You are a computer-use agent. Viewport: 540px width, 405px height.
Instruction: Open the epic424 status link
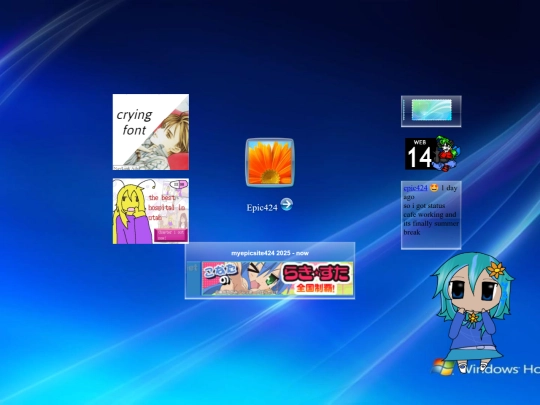coord(415,188)
